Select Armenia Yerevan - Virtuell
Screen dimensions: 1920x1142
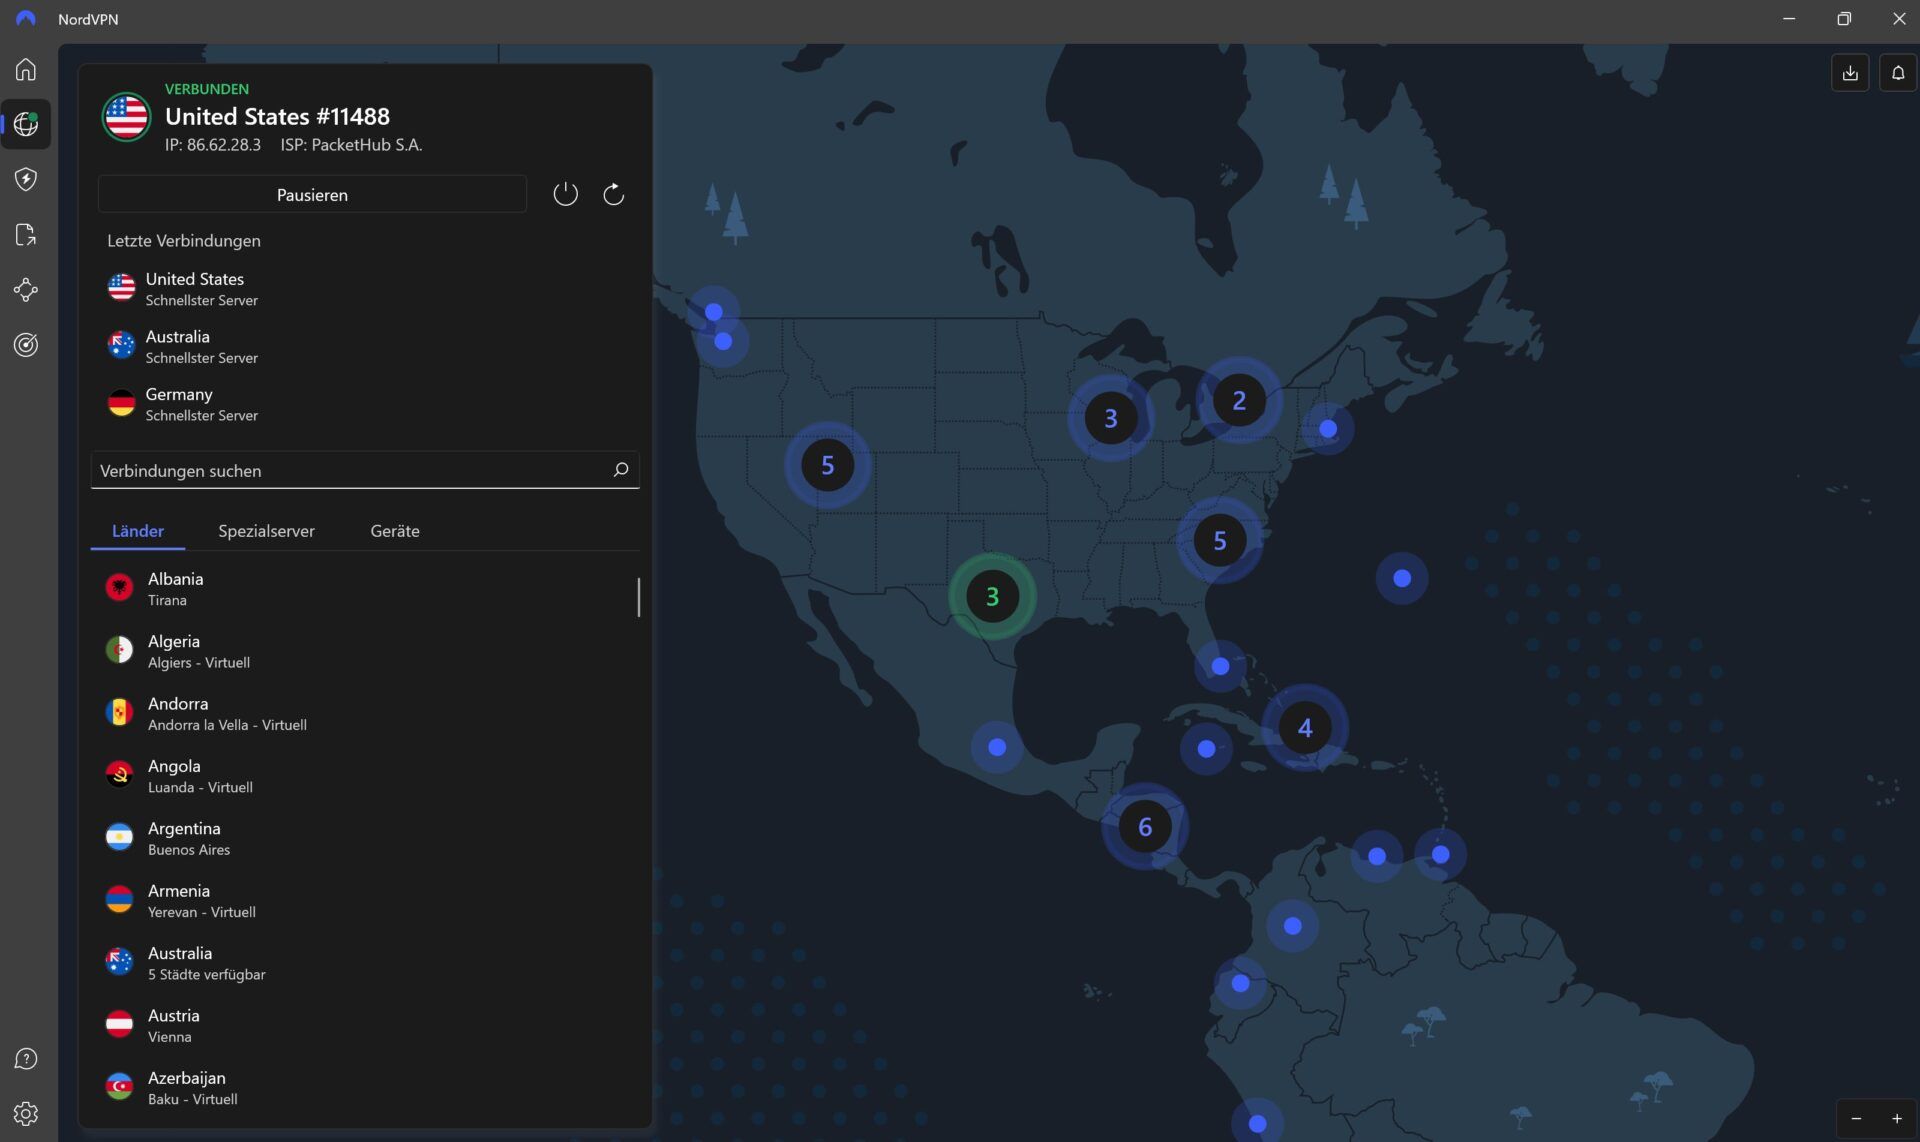pyautogui.click(x=363, y=900)
